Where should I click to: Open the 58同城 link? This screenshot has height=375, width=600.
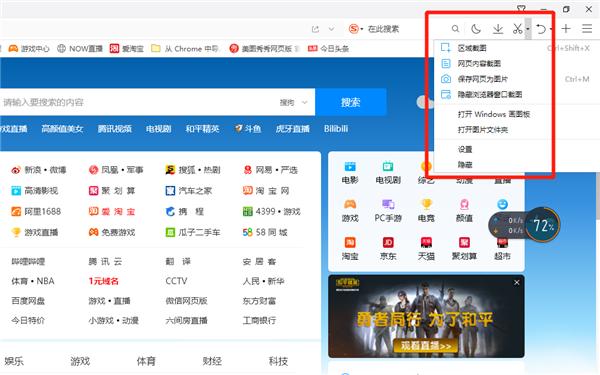click(265, 232)
